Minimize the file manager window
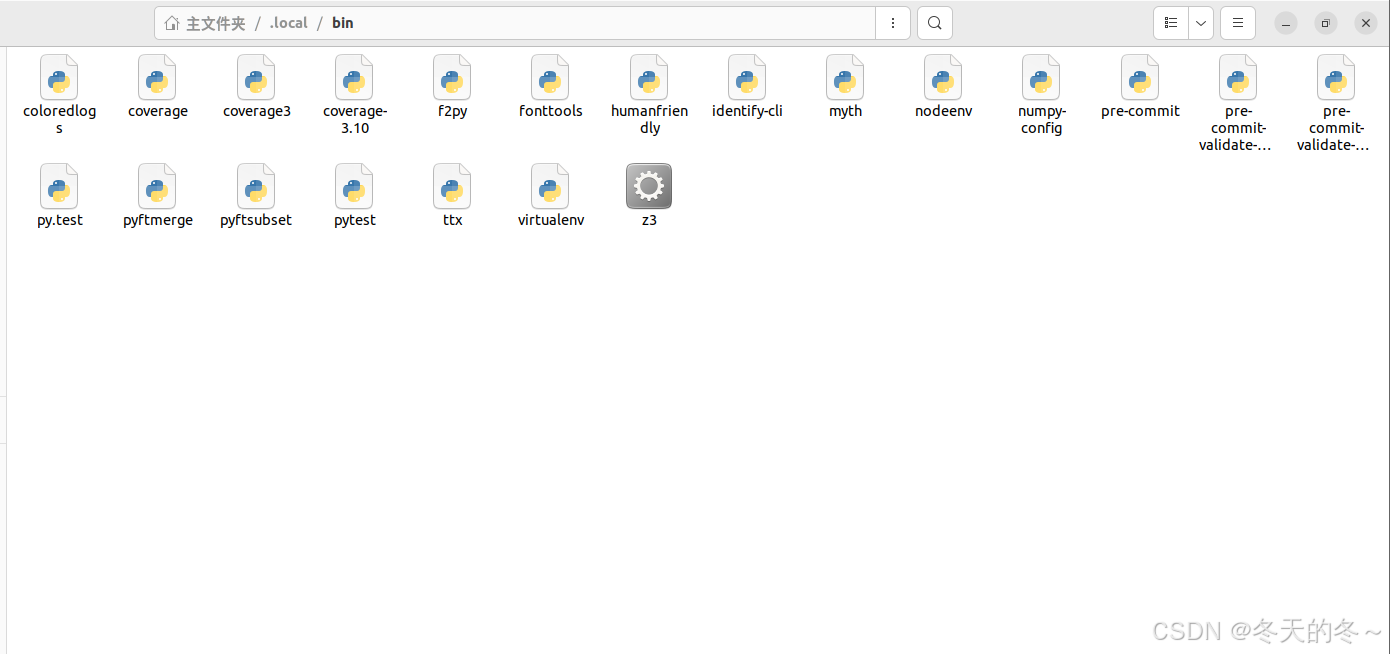1390x654 pixels. (1286, 23)
